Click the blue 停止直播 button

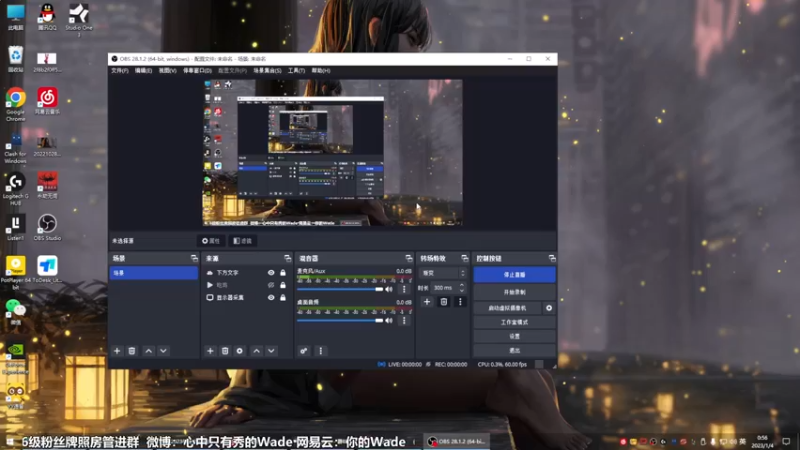click(x=514, y=274)
